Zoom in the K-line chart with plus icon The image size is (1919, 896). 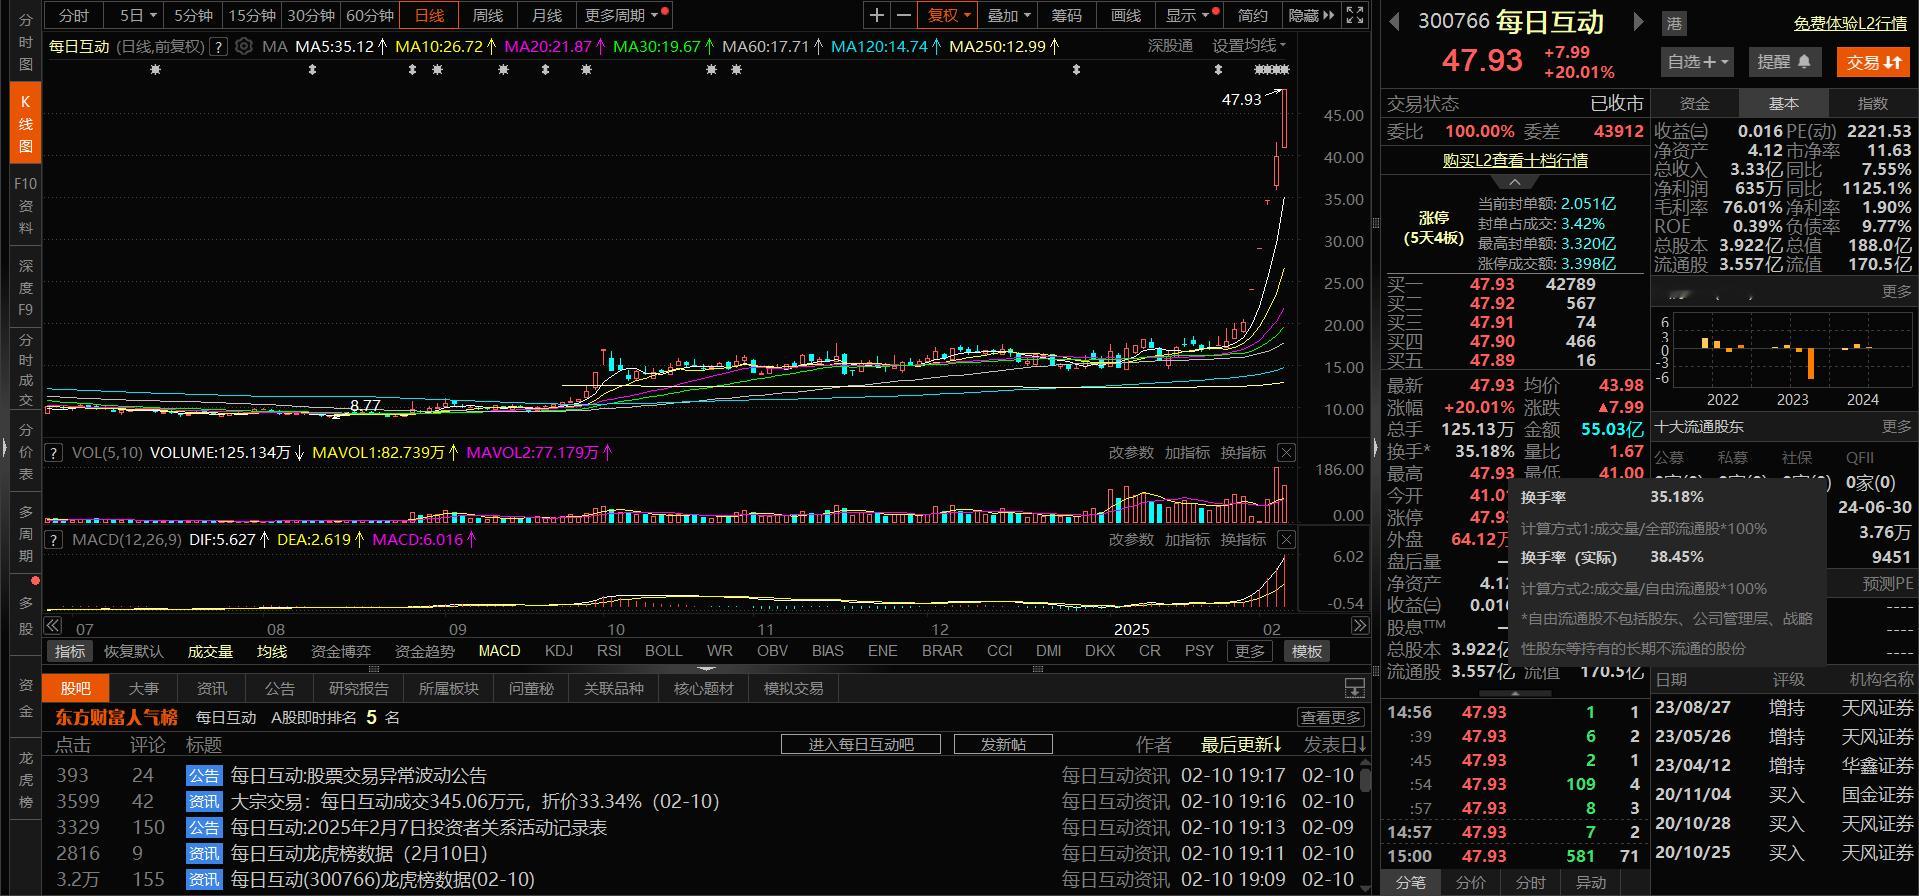(877, 15)
